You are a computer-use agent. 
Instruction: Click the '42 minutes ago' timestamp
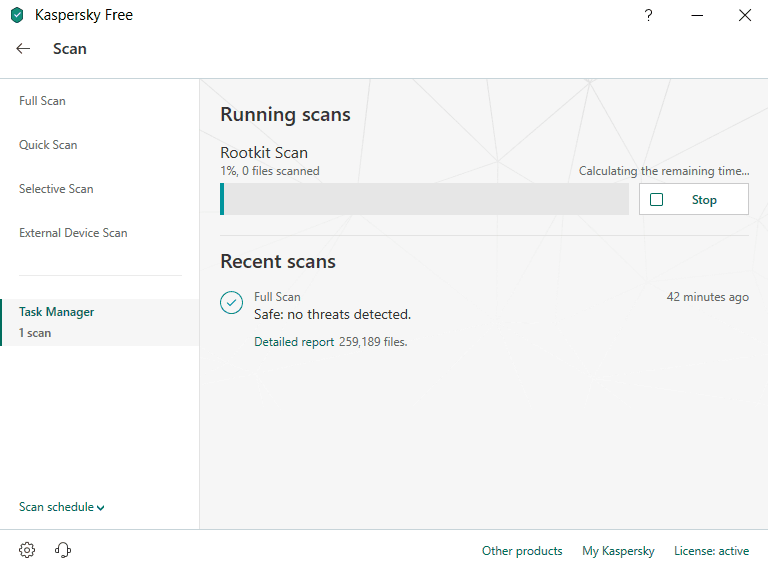[x=708, y=297]
